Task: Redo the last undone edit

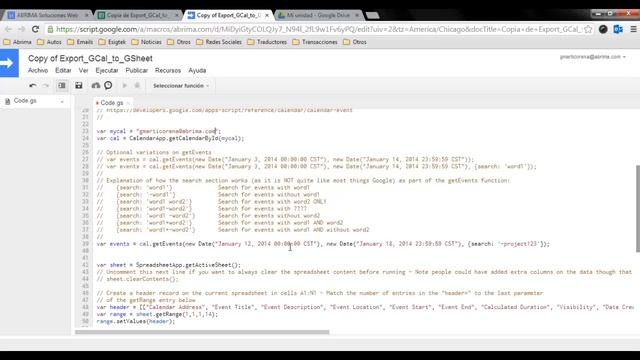Action: point(46,86)
